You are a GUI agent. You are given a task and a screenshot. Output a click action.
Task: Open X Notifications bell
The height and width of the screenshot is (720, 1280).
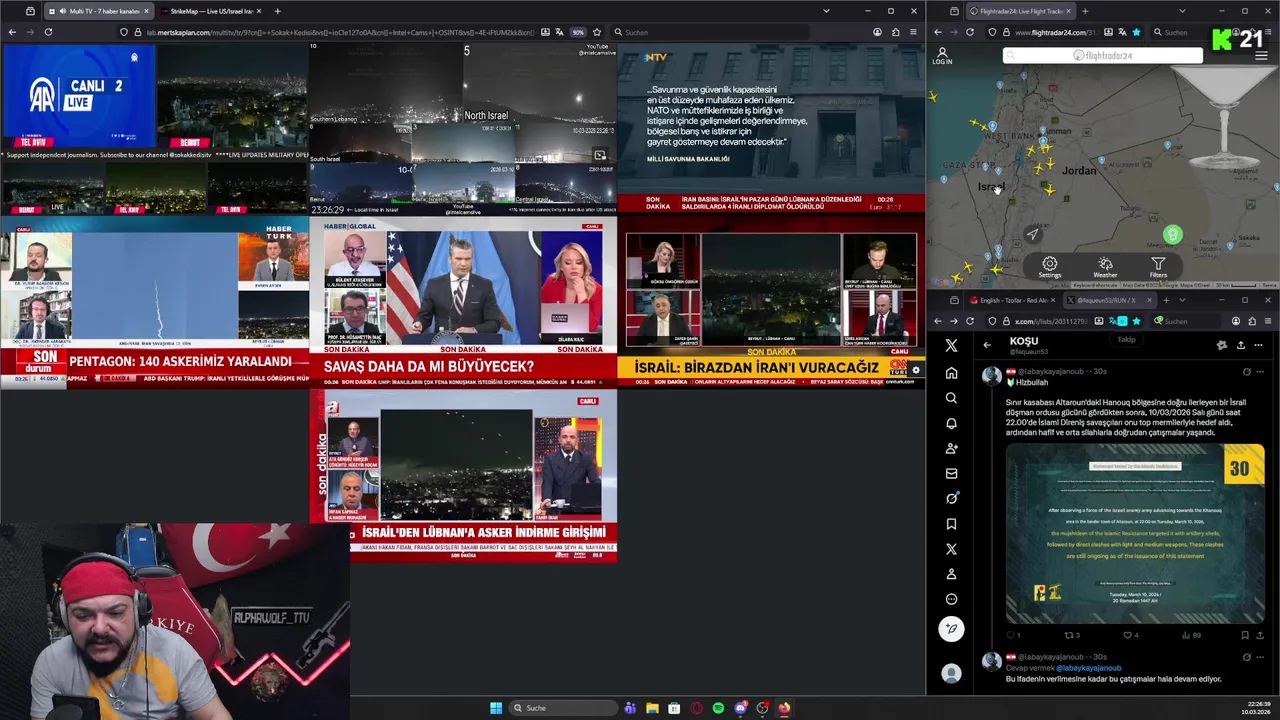click(951, 423)
